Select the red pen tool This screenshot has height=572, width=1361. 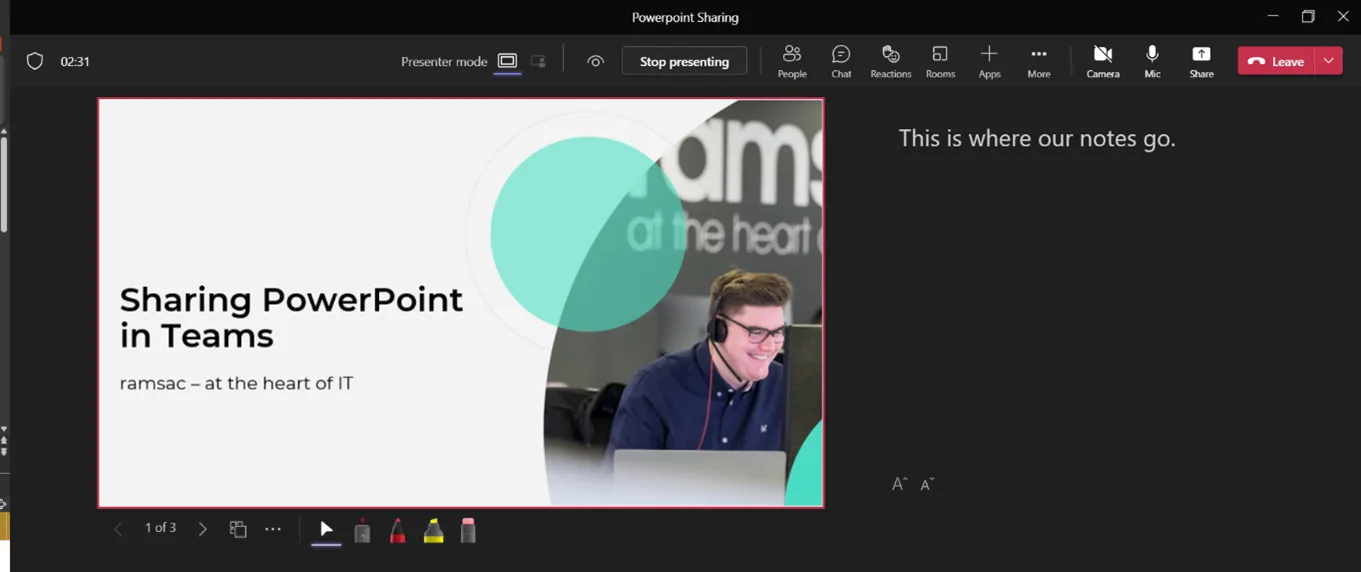tap(397, 530)
